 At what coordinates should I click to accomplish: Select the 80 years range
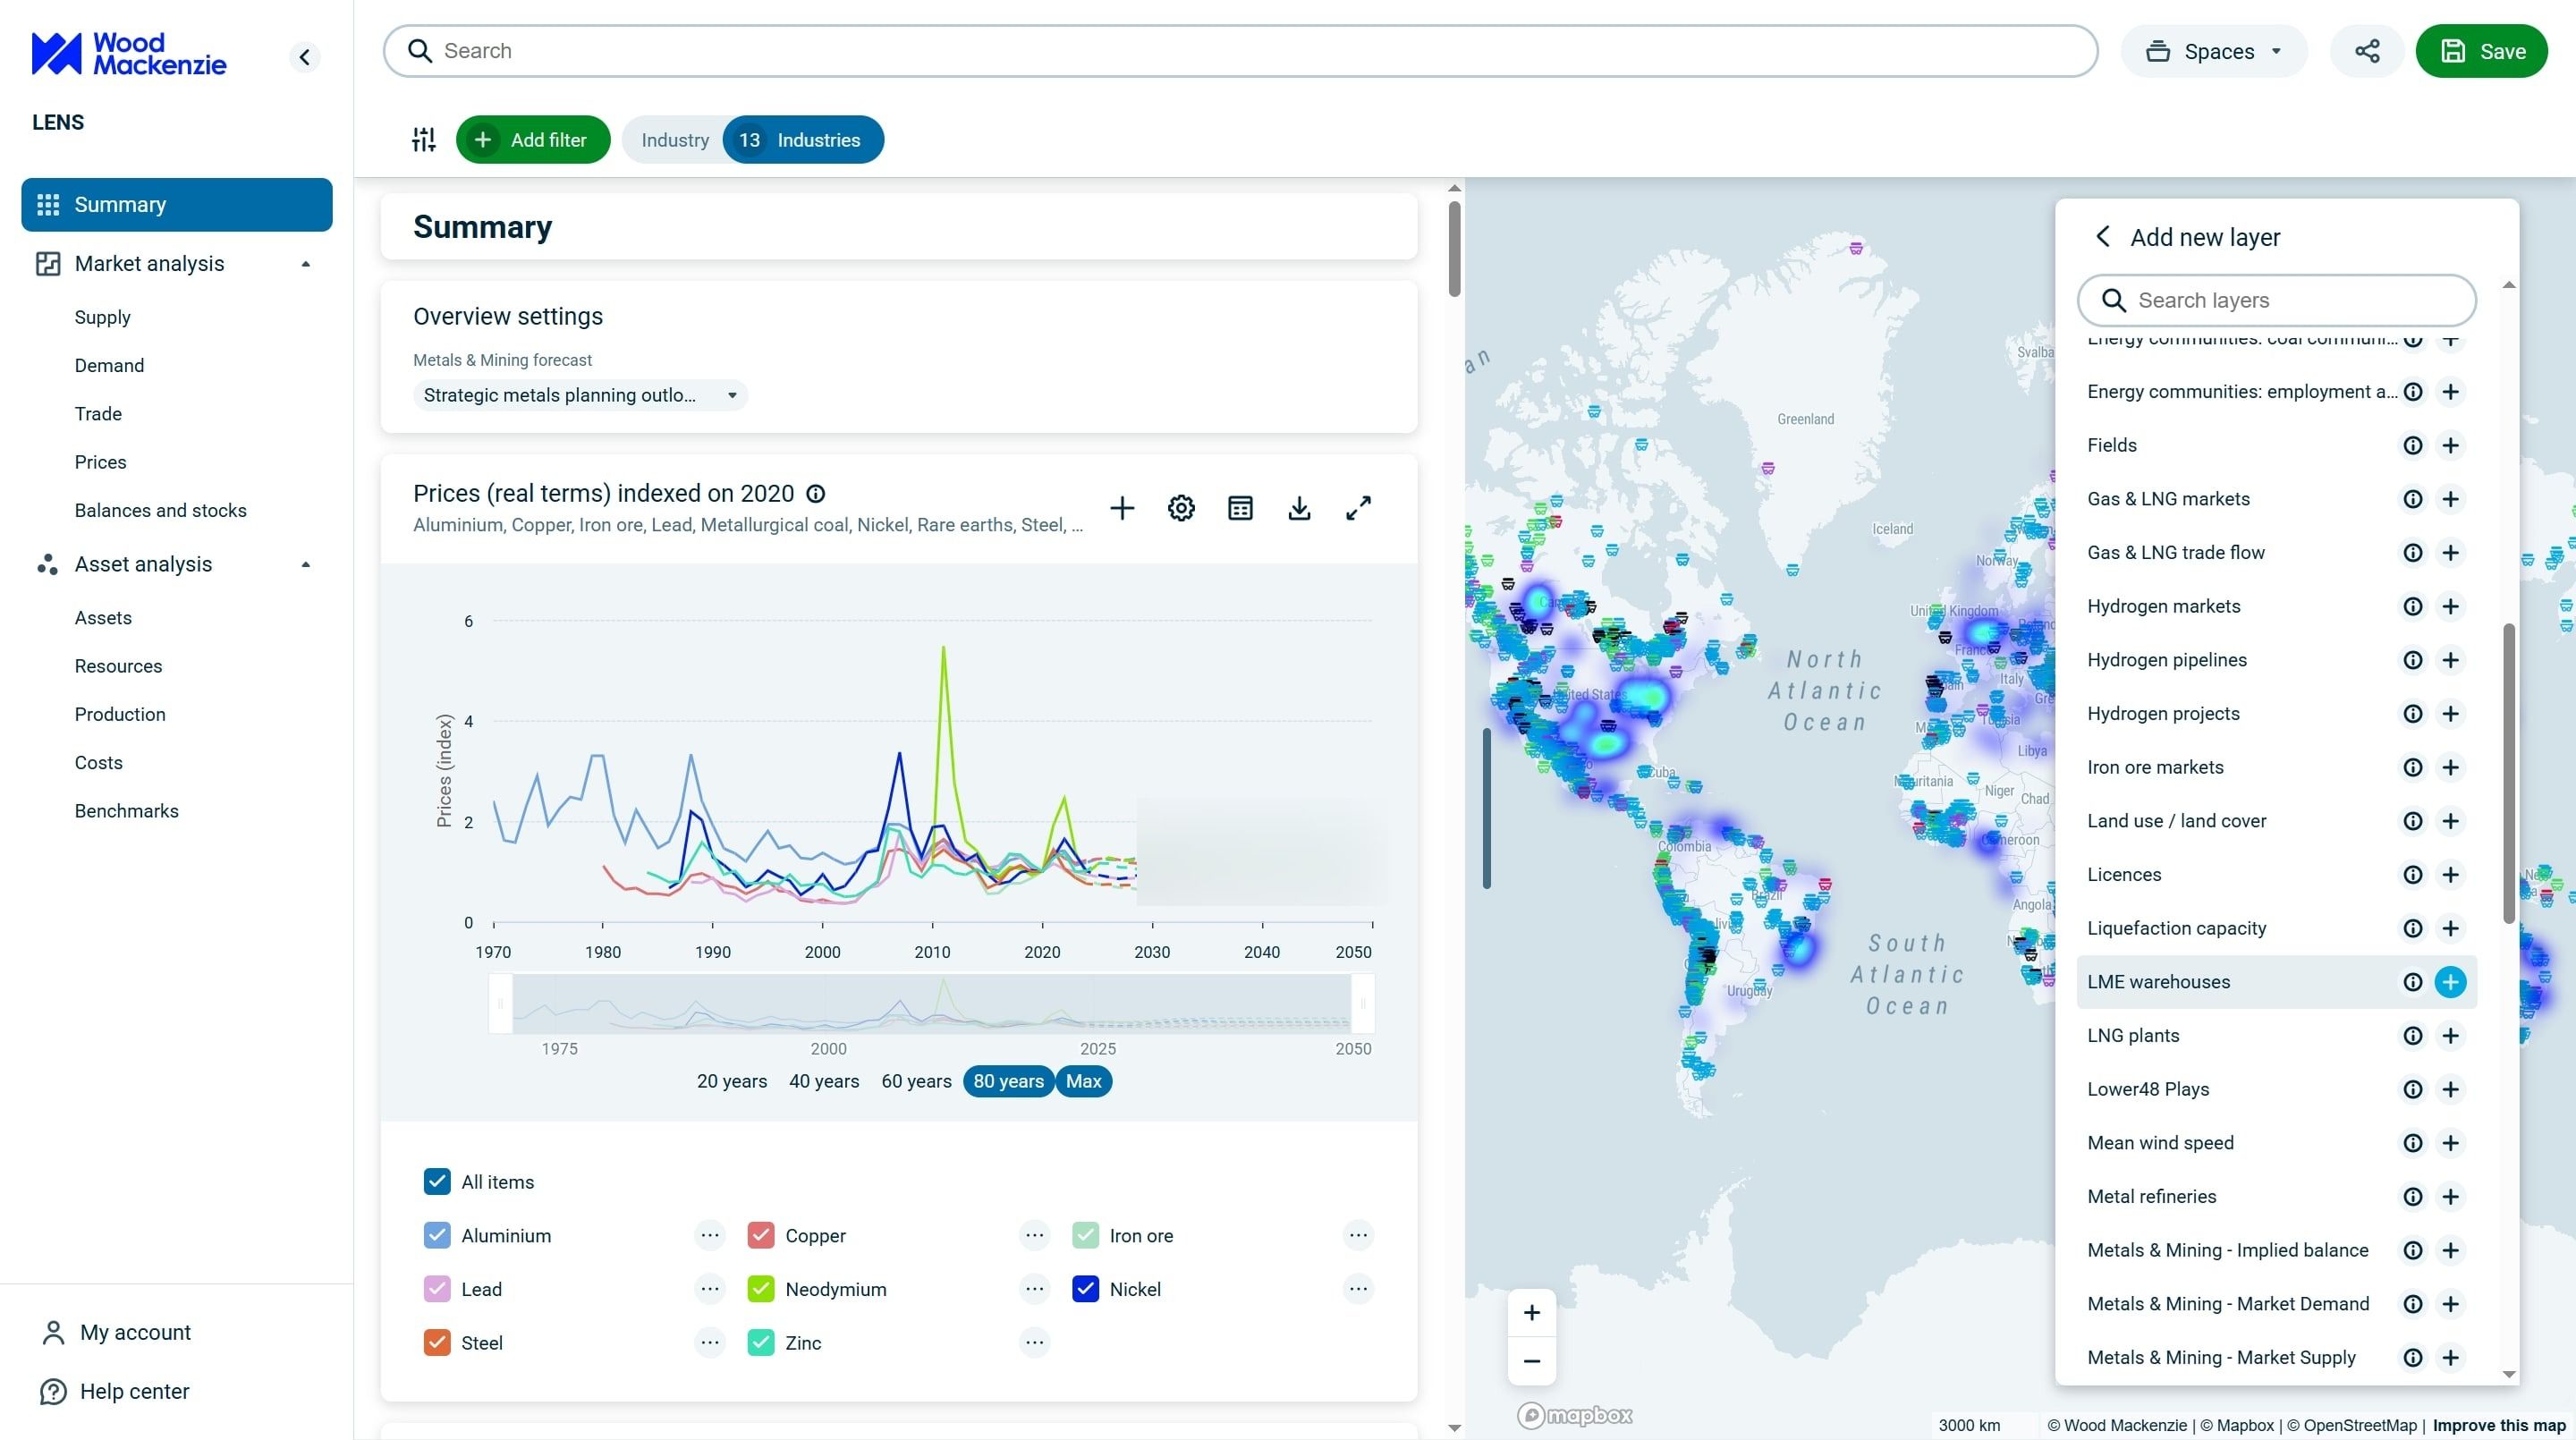1008,1081
